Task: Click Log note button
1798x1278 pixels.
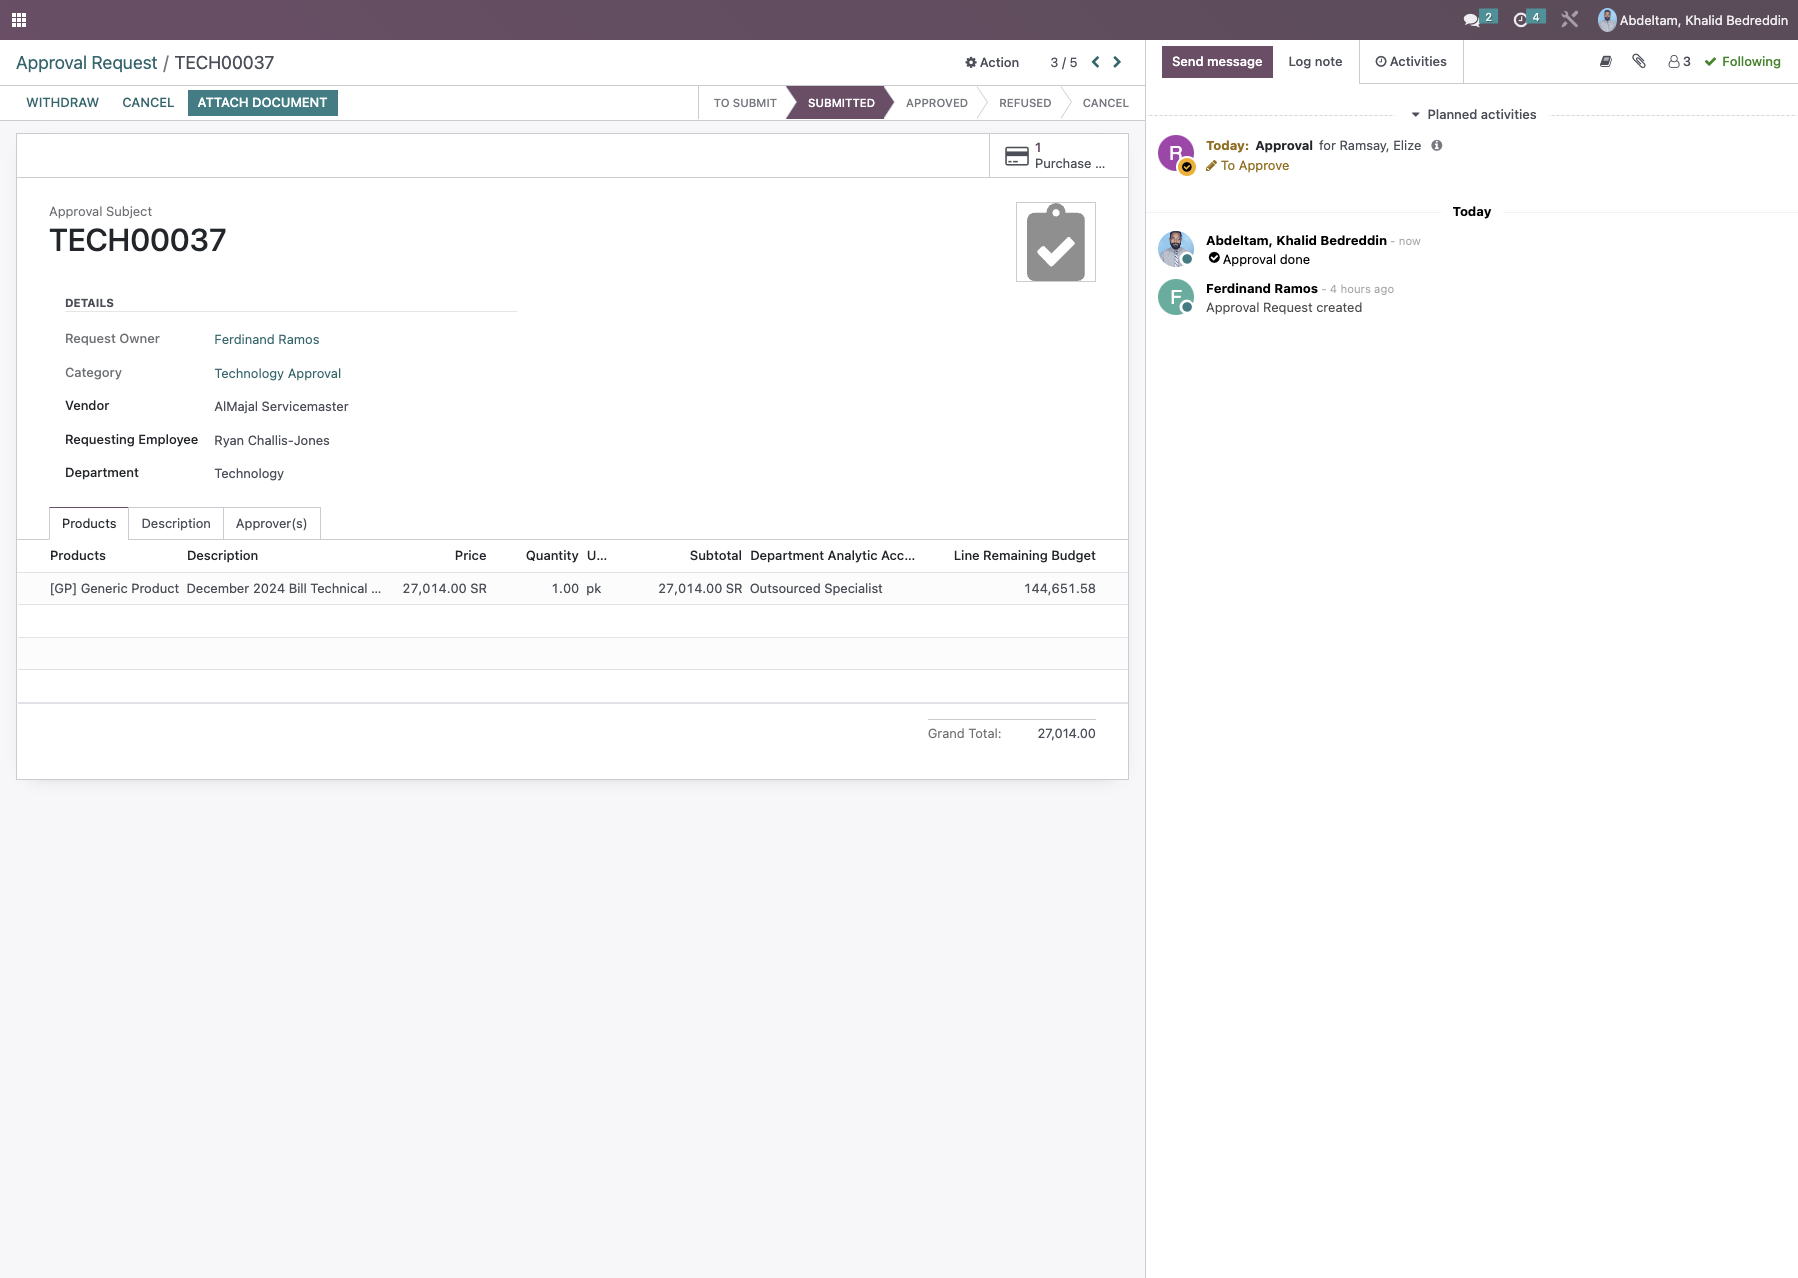Action: (x=1315, y=62)
